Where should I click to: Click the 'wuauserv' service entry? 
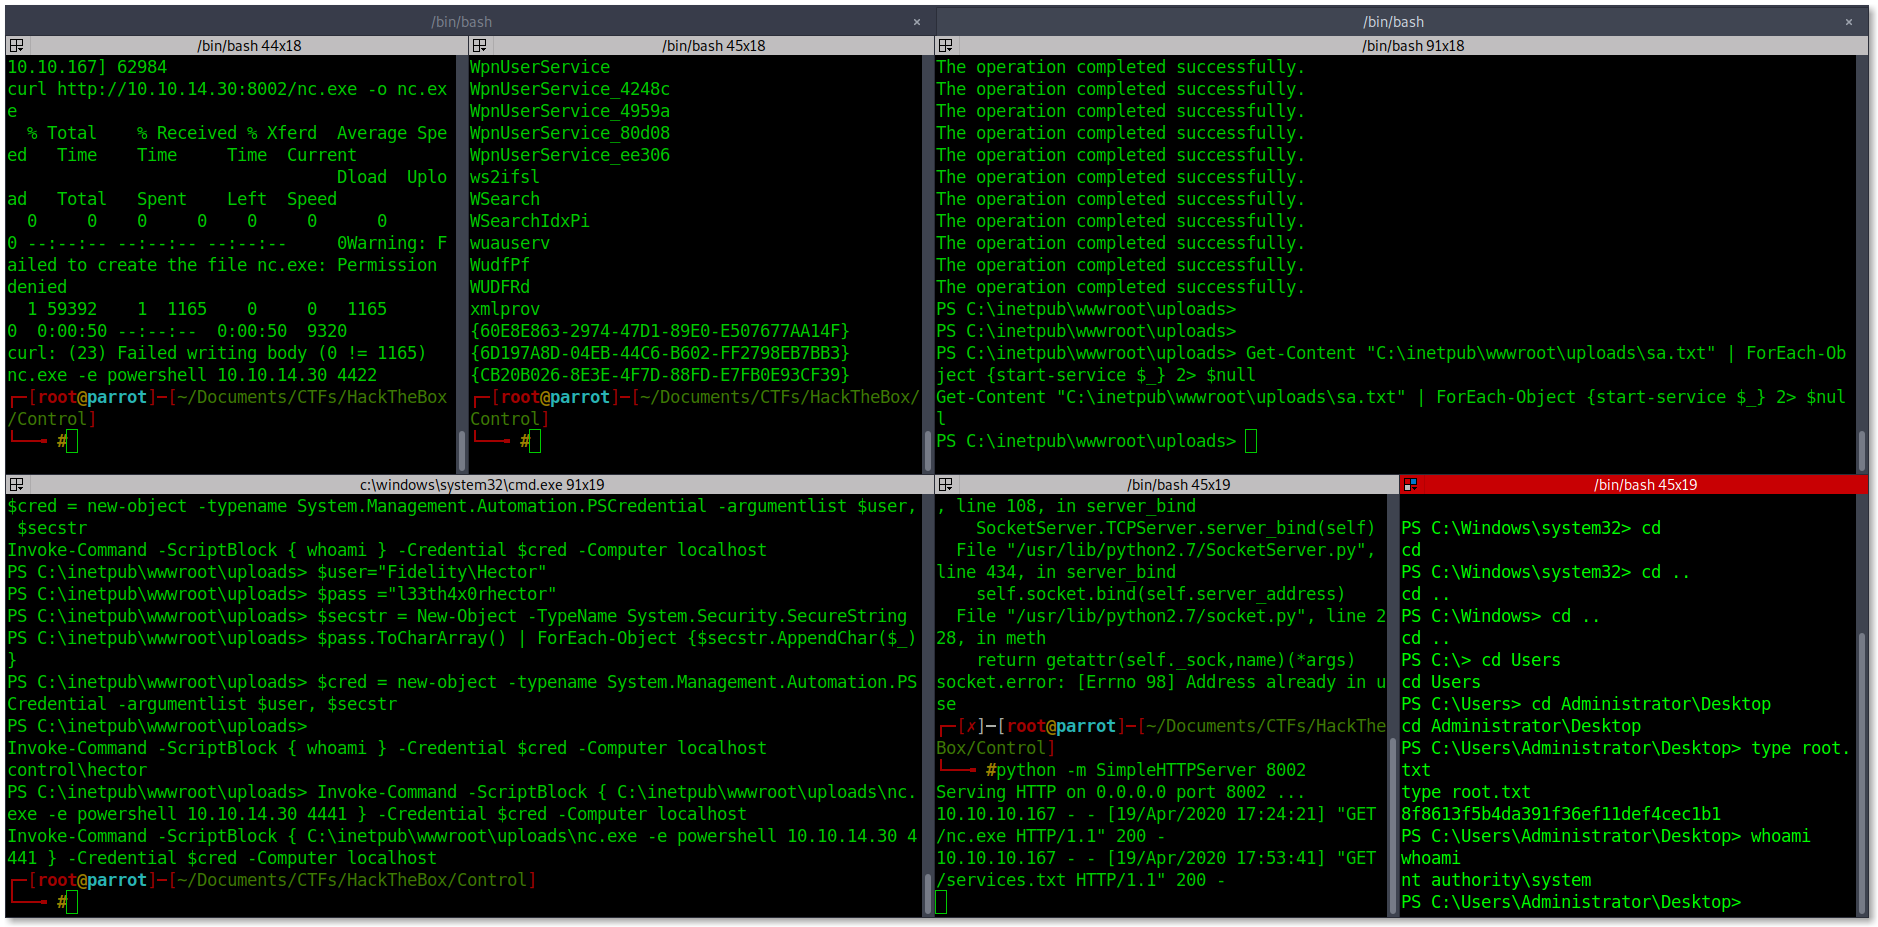[510, 243]
